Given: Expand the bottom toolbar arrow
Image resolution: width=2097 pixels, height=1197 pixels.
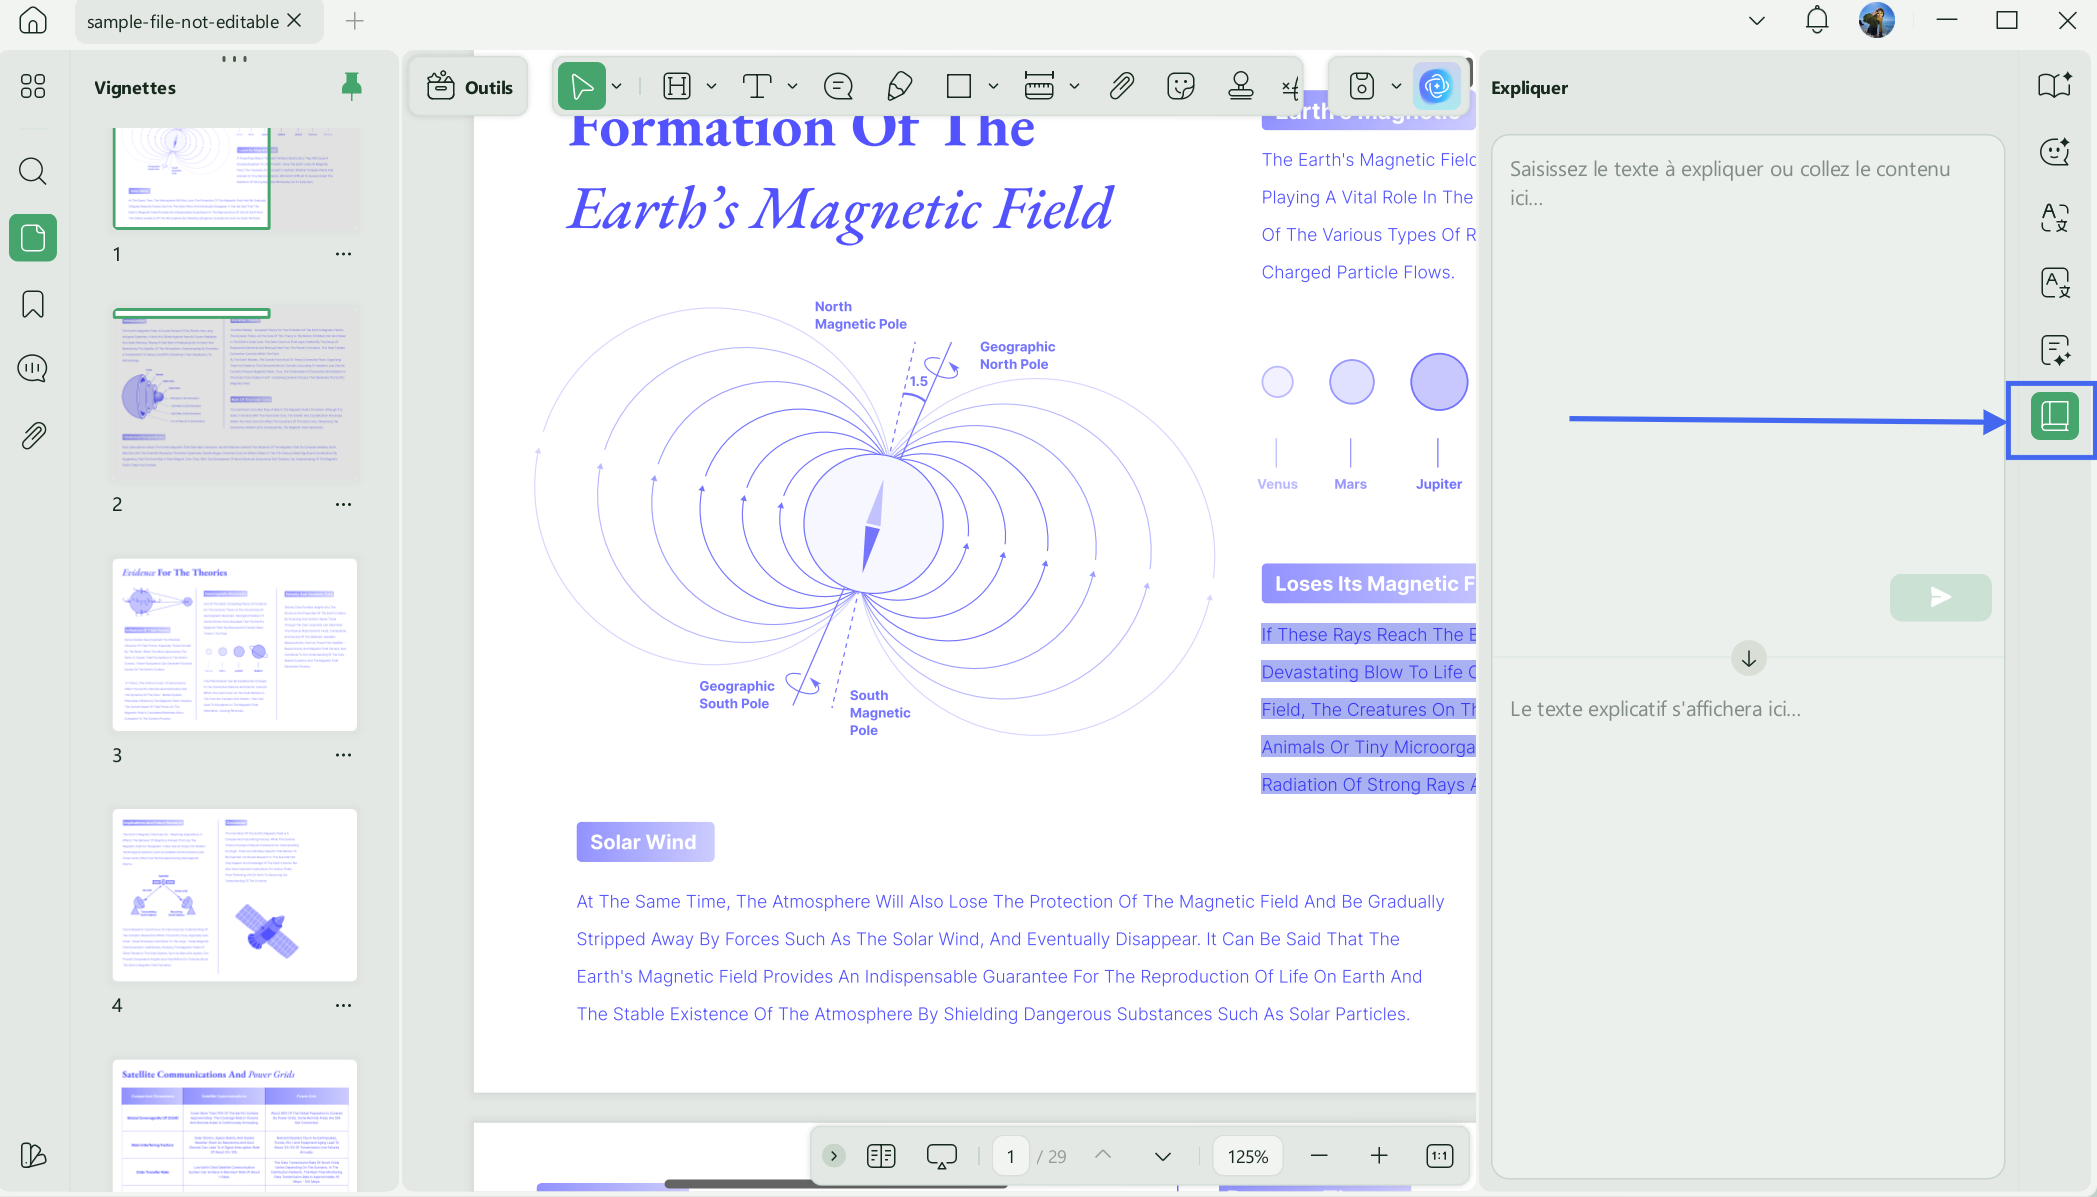Looking at the screenshot, I should 834,1156.
